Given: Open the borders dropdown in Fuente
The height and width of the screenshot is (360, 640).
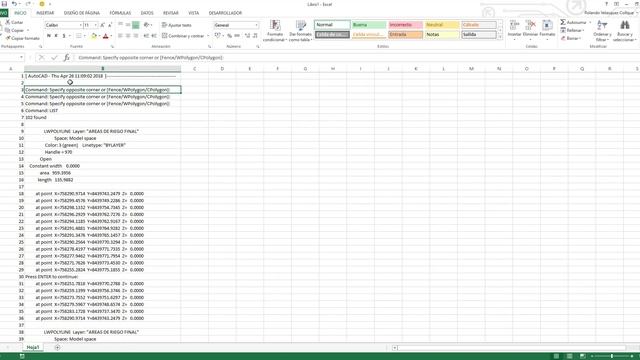Looking at the screenshot, I should pos(84,36).
